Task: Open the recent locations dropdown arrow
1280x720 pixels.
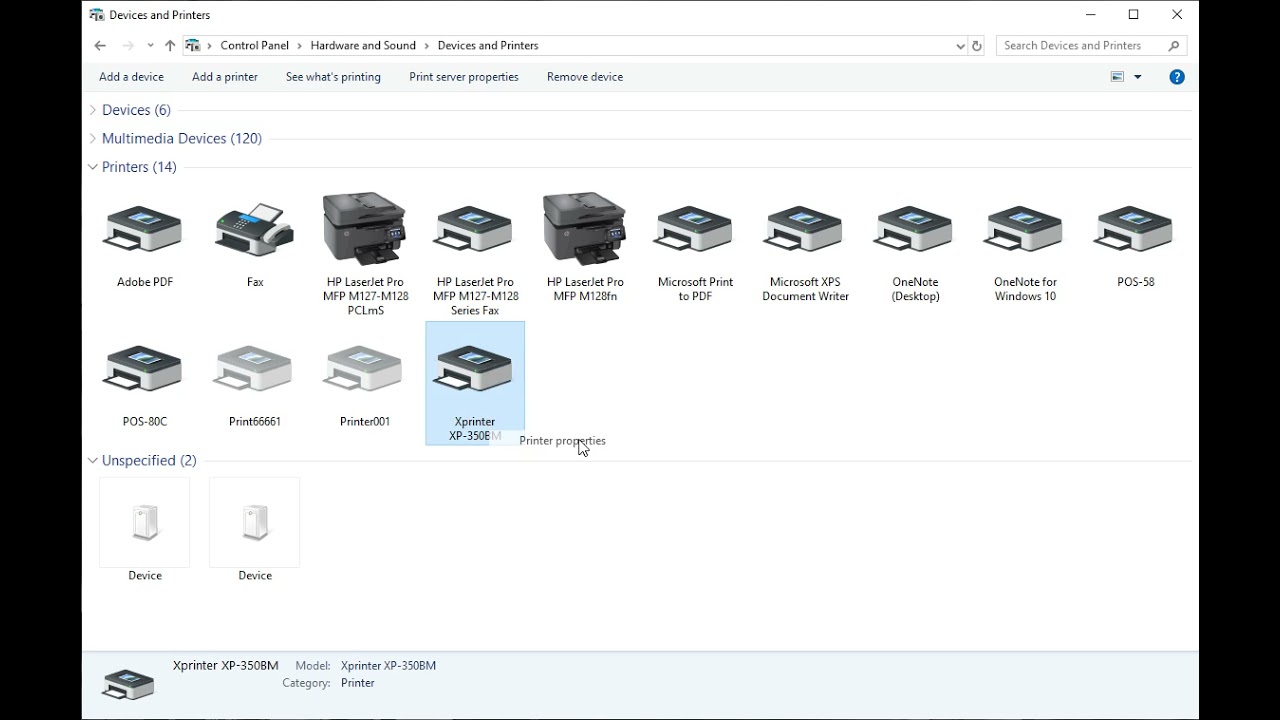Action: (x=150, y=46)
